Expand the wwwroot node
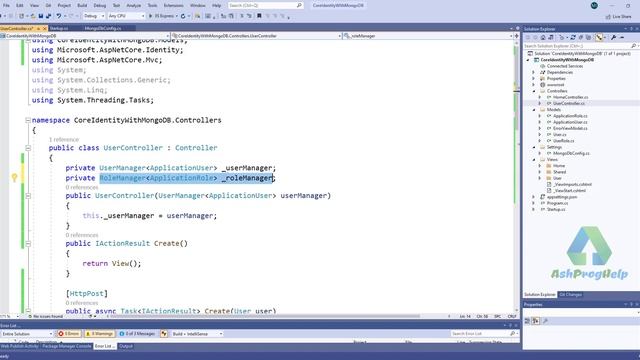The image size is (640, 360). (533, 85)
